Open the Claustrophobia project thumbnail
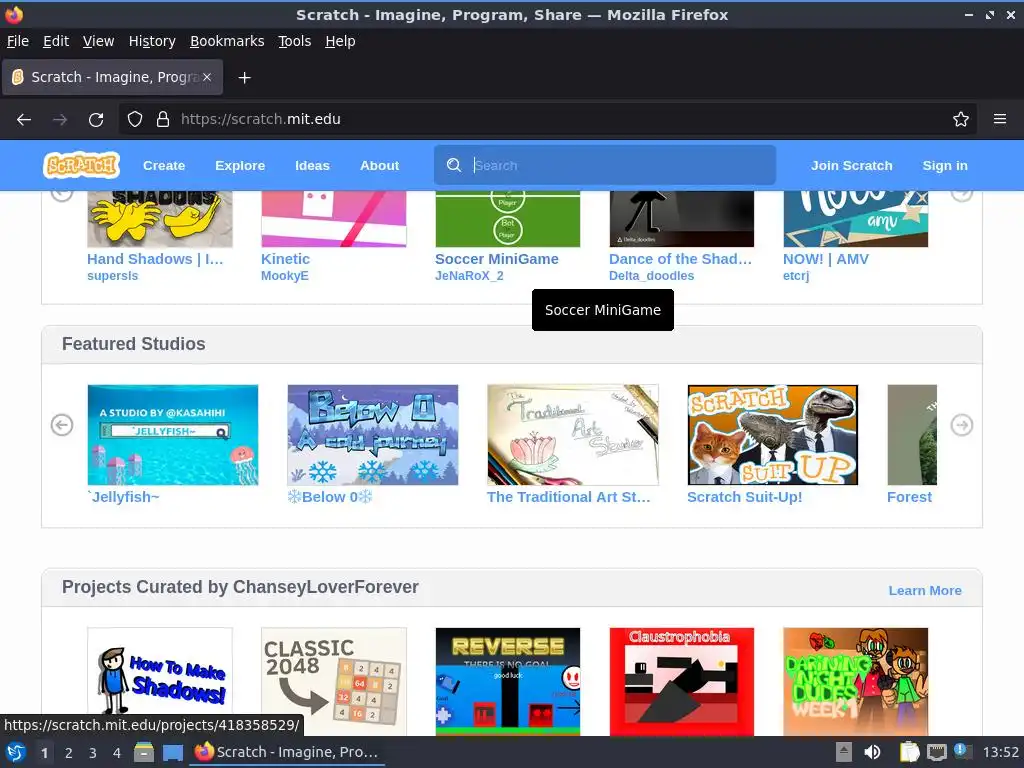Viewport: 1024px width, 768px height. coord(682,682)
